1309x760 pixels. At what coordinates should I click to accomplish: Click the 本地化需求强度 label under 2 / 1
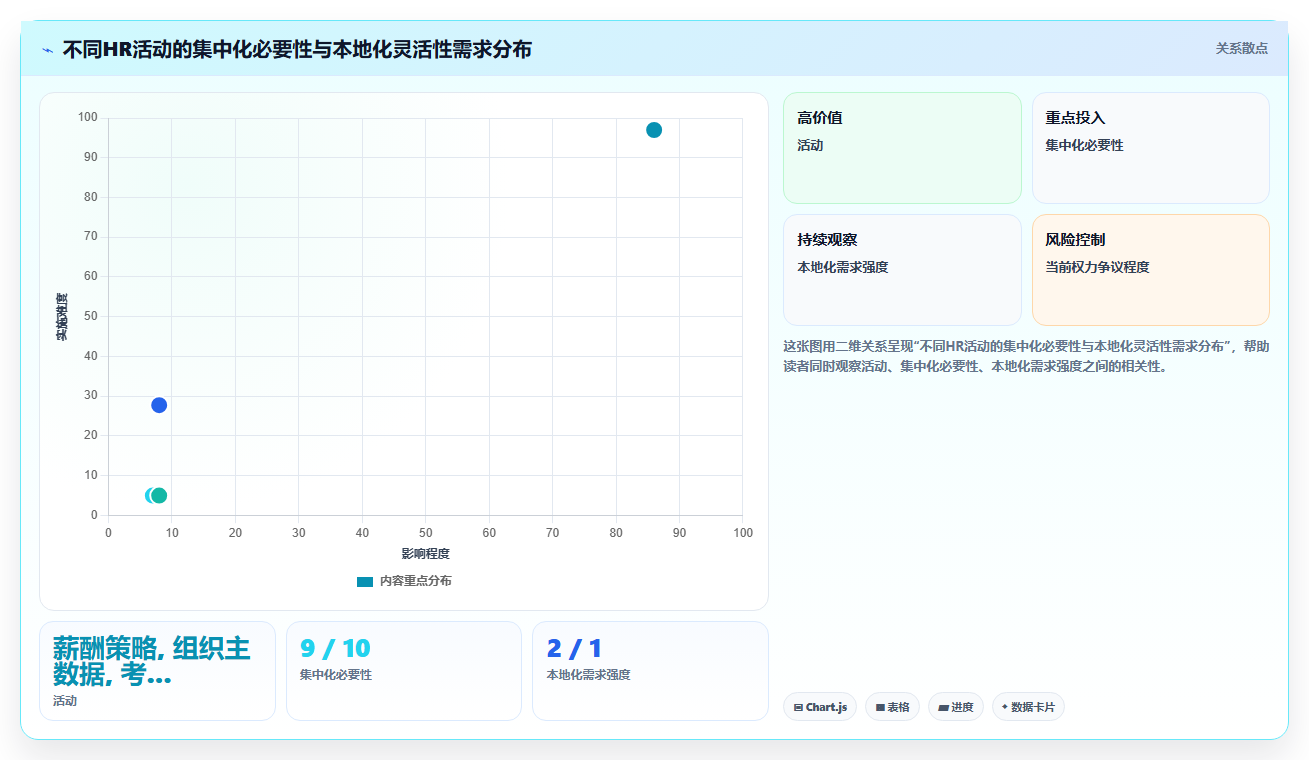(x=588, y=675)
